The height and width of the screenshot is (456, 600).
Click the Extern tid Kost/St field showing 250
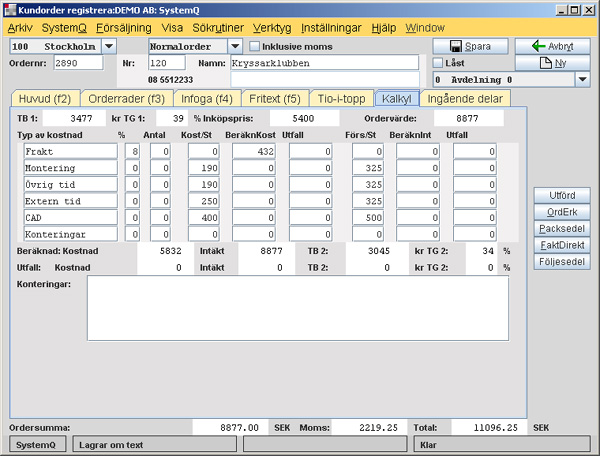point(204,201)
